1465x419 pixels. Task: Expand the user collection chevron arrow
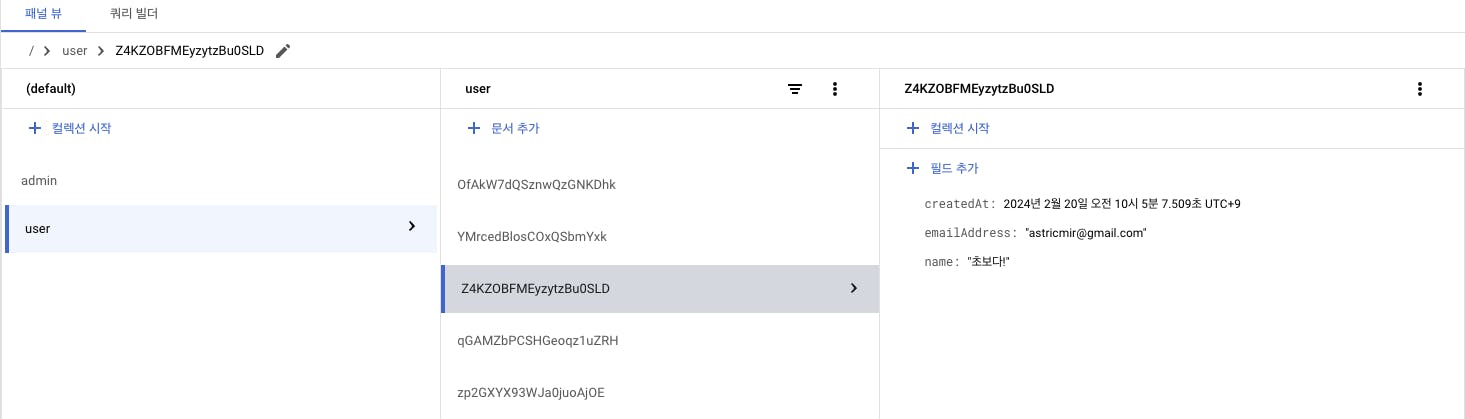click(x=411, y=227)
